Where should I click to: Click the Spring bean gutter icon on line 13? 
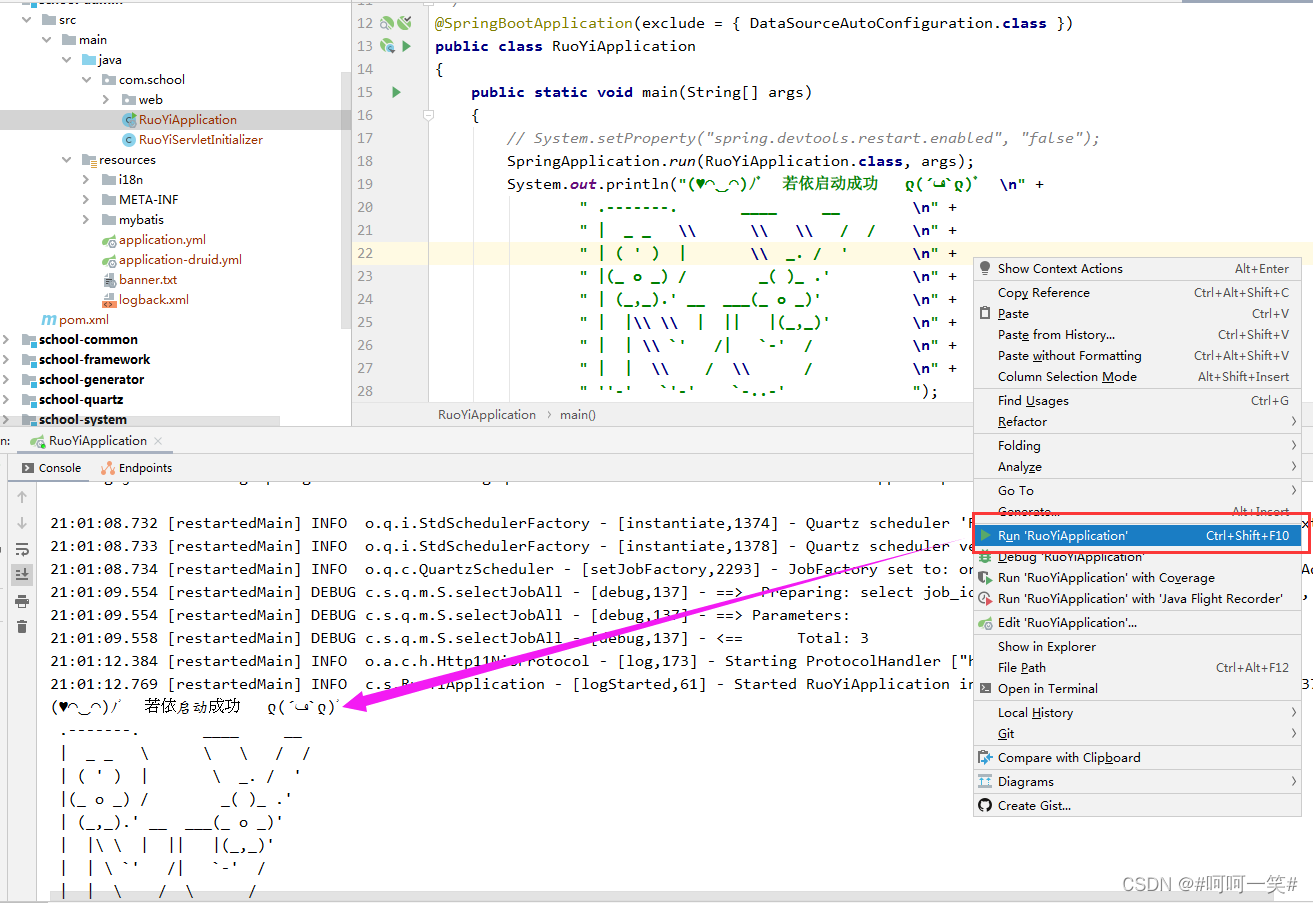[387, 46]
